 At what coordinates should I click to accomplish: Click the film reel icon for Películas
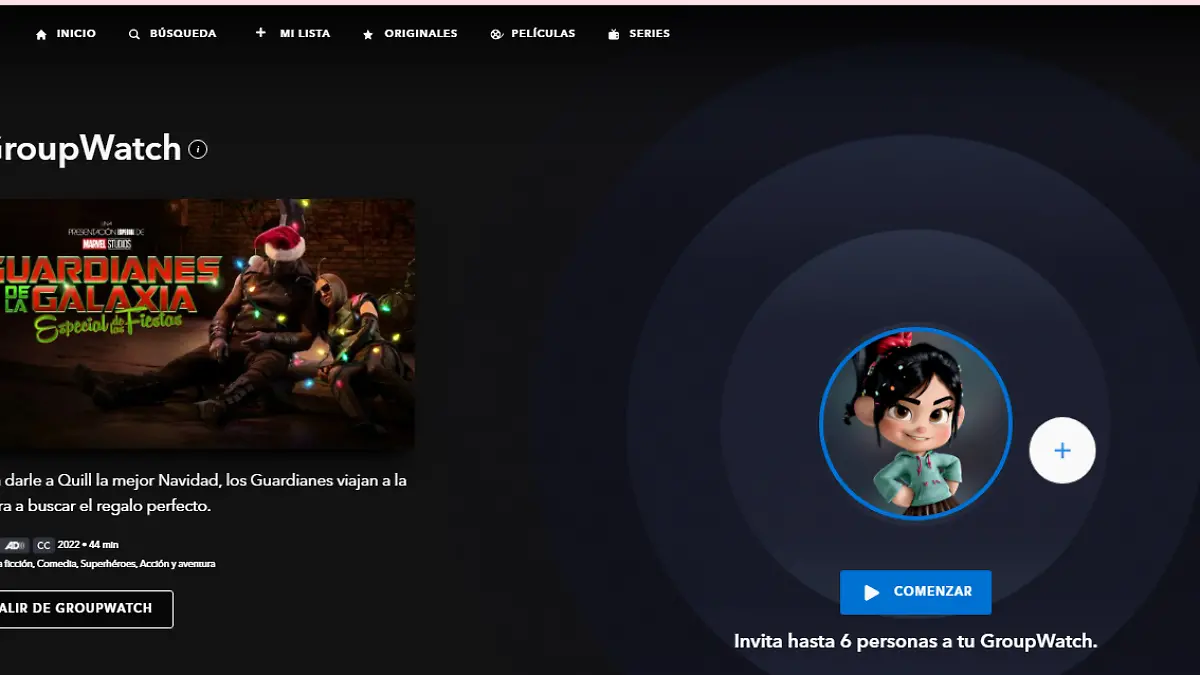point(496,33)
